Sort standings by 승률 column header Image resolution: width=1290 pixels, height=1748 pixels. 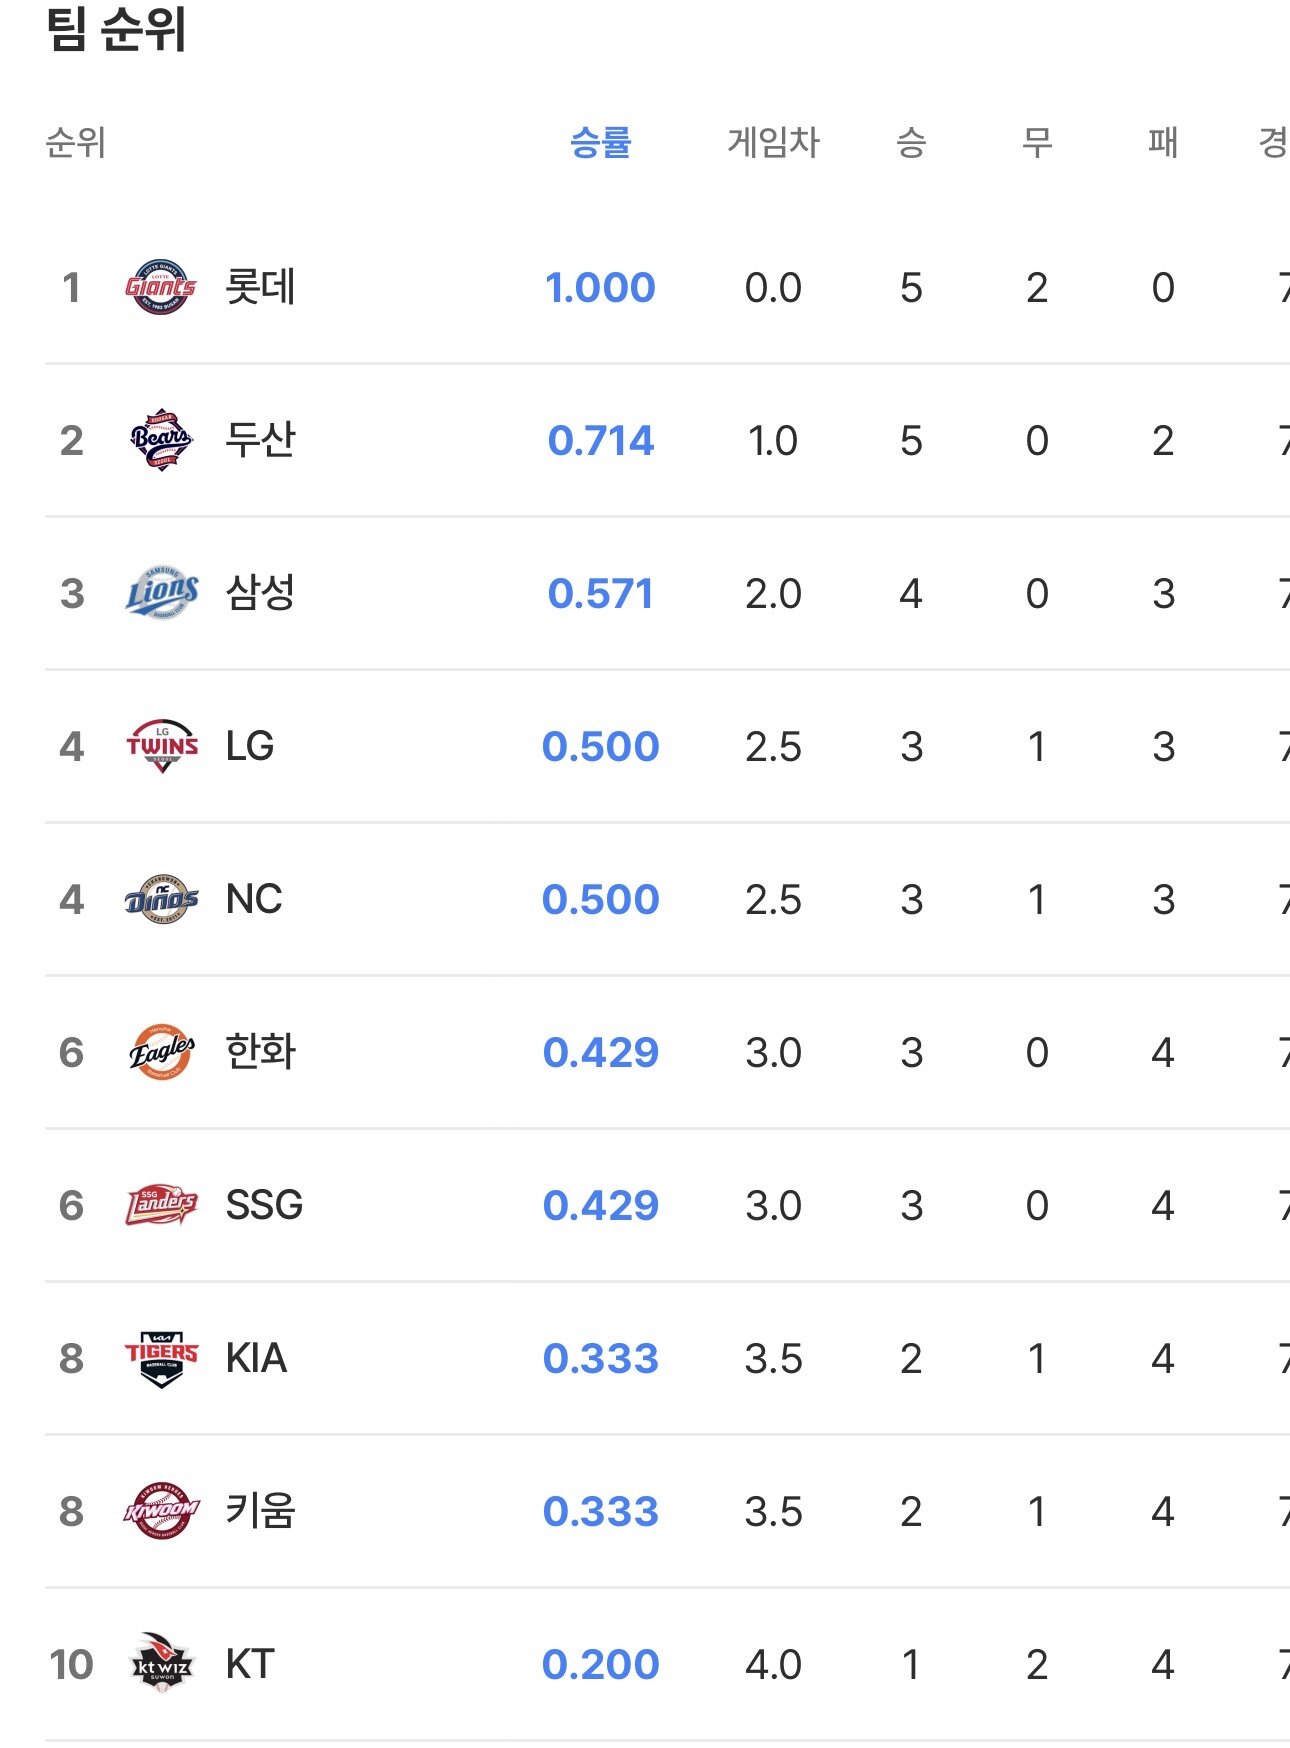click(x=600, y=143)
